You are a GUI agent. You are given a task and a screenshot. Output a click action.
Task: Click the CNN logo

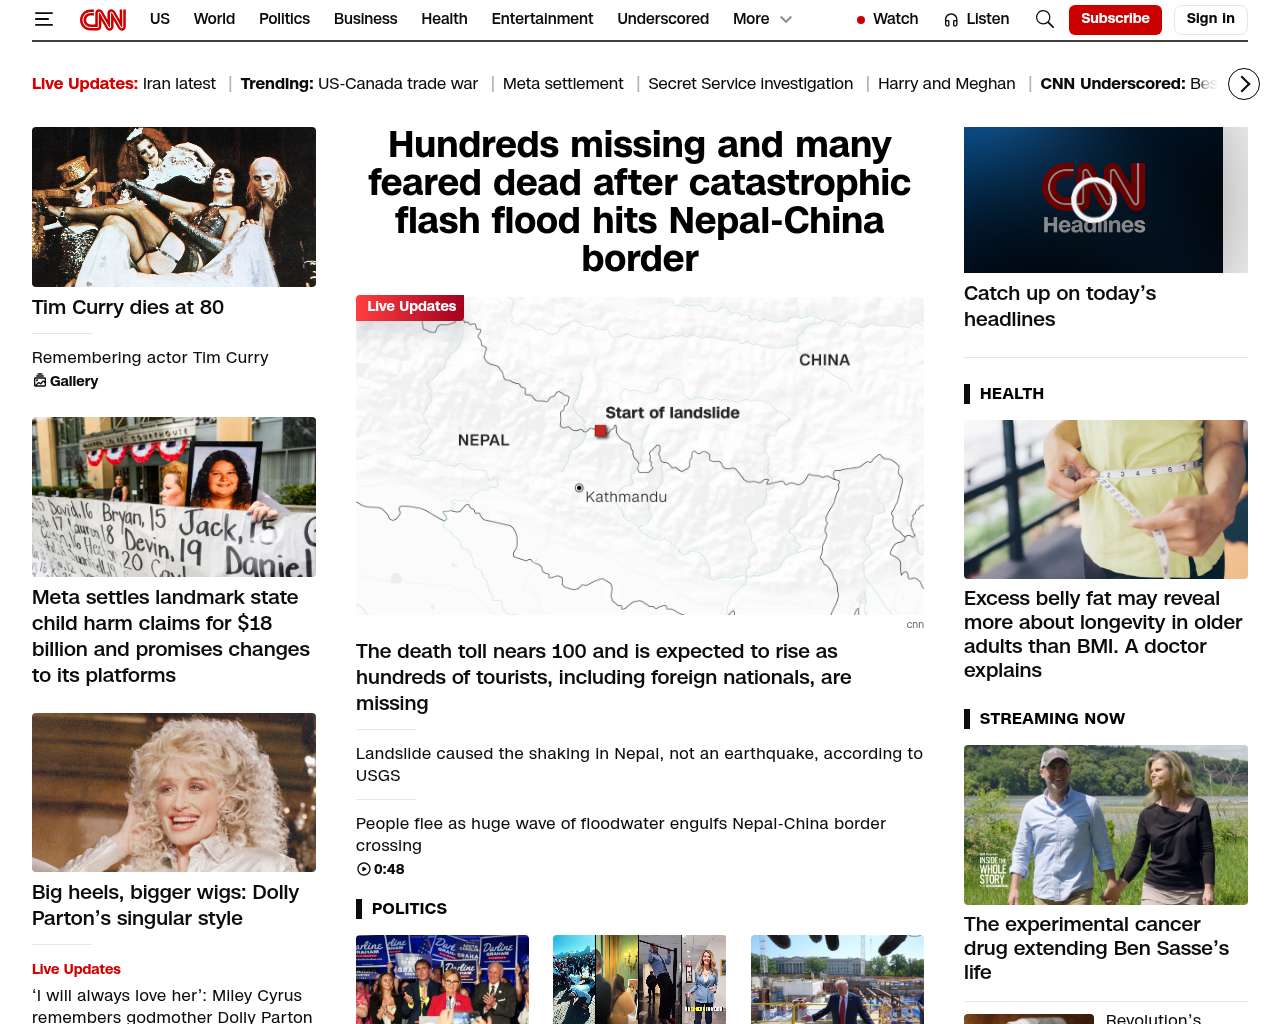(103, 19)
